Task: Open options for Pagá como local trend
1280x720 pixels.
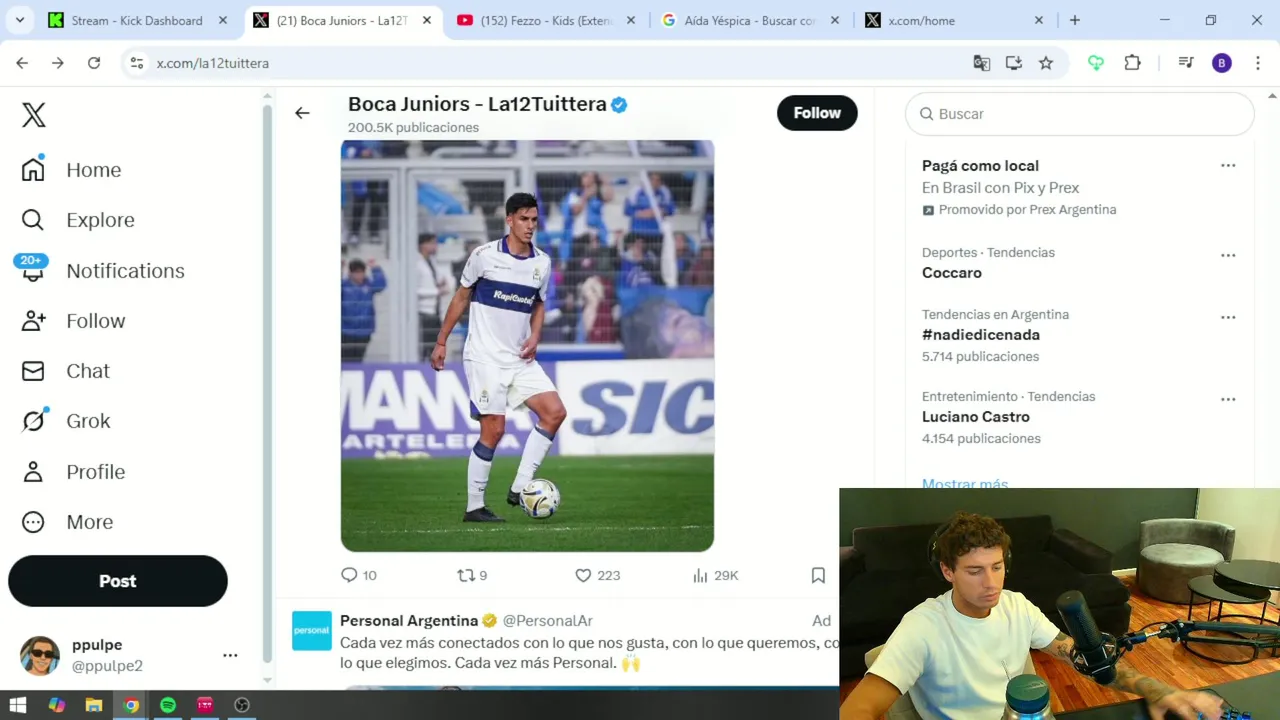Action: coord(1228,166)
